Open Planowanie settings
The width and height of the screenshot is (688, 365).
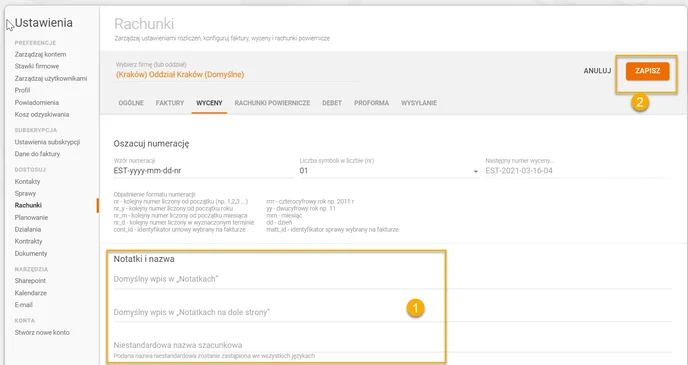(x=31, y=218)
